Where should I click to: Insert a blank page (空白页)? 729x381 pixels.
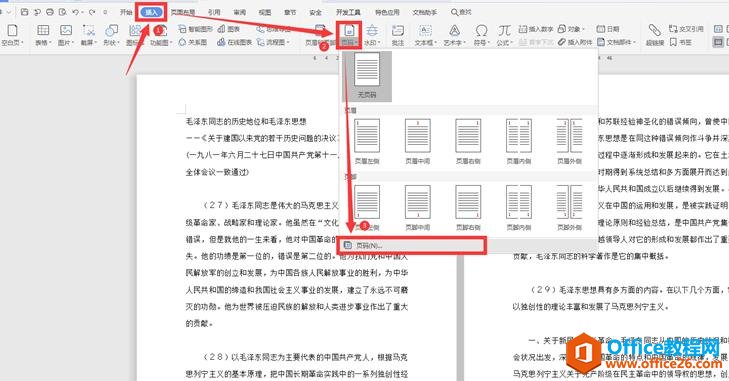pos(12,35)
